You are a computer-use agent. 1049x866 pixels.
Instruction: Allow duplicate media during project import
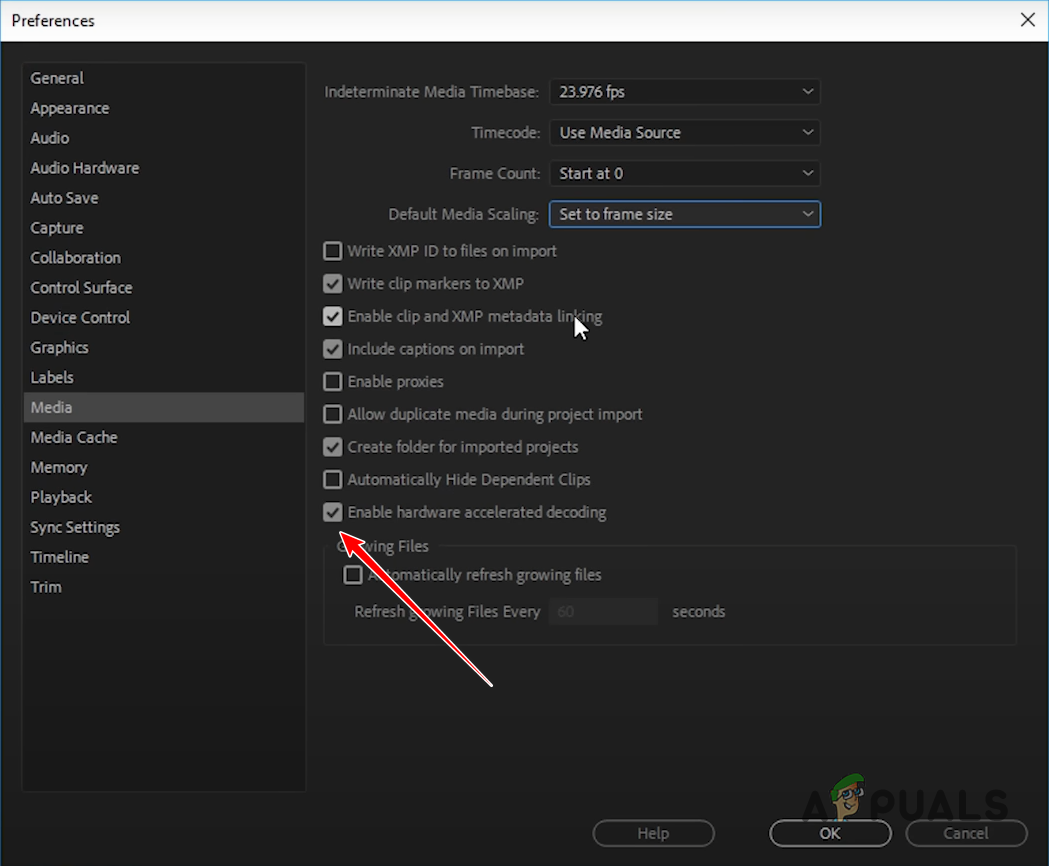tap(332, 414)
